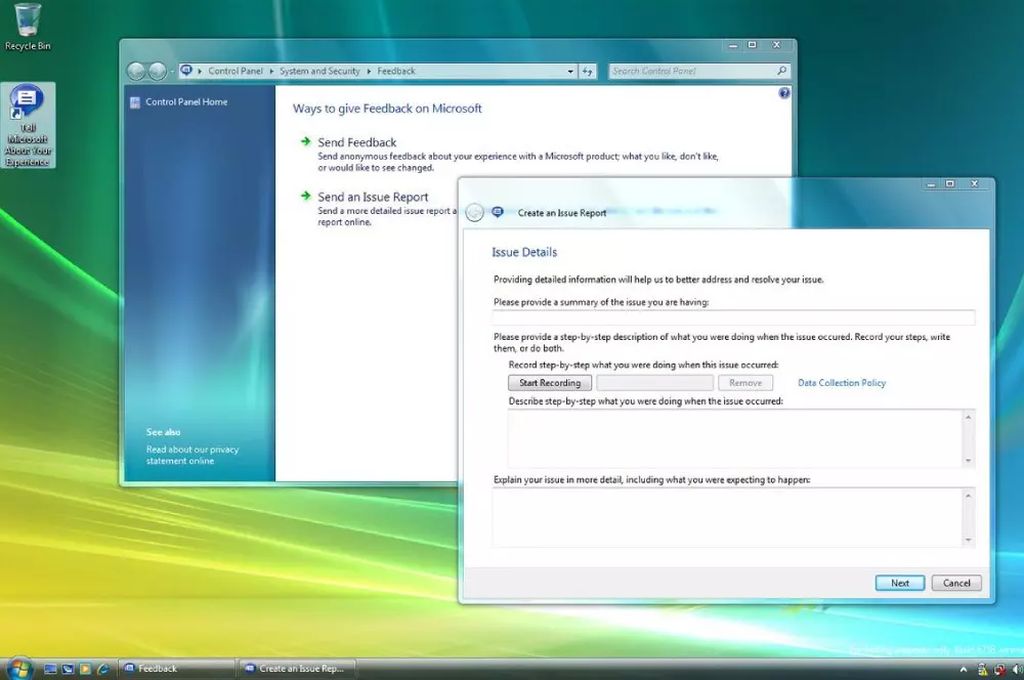The width and height of the screenshot is (1024, 680).
Task: Click green arrow beside Send an Issue Report
Action: (305, 195)
